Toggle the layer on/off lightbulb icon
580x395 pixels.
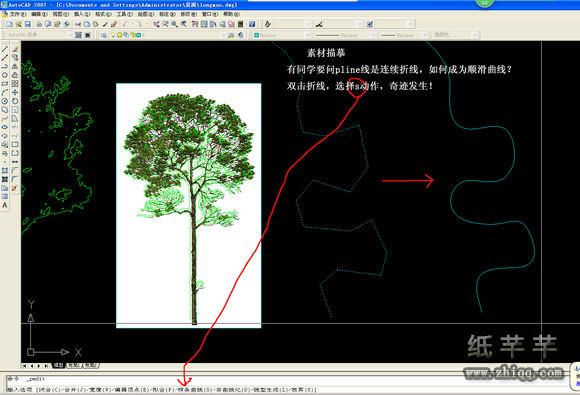pyautogui.click(x=114, y=35)
